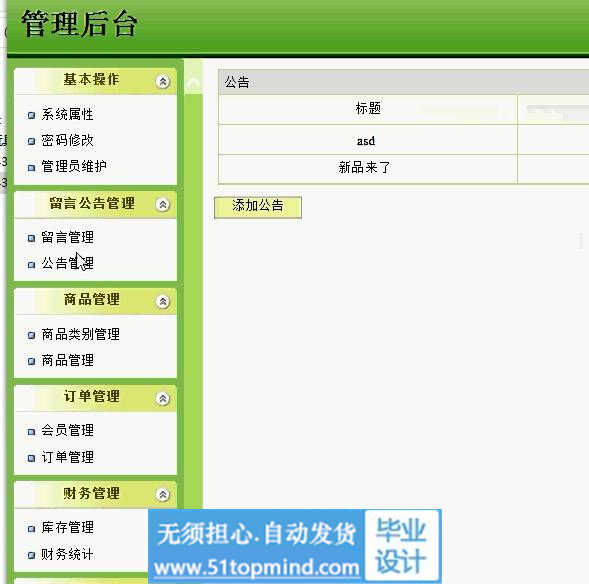
Task: Select the asd announcement row
Action: click(403, 140)
